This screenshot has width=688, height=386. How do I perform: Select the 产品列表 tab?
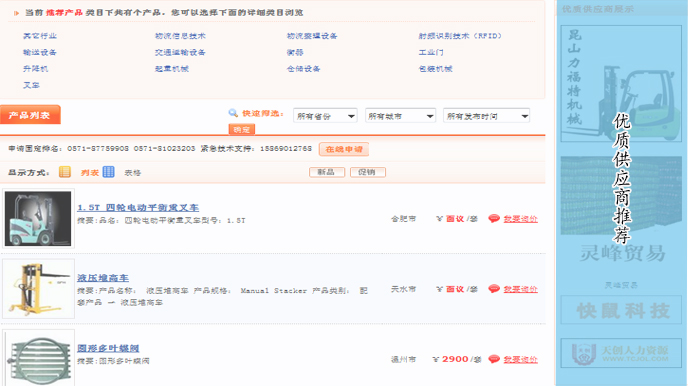pyautogui.click(x=30, y=115)
